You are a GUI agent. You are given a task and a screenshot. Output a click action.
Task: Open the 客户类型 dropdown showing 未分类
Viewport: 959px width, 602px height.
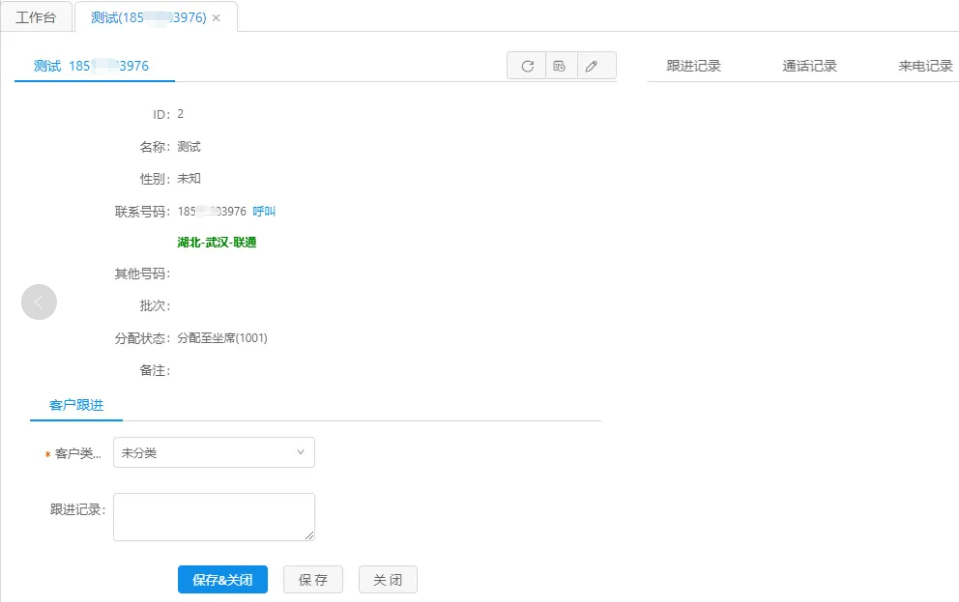coord(214,453)
